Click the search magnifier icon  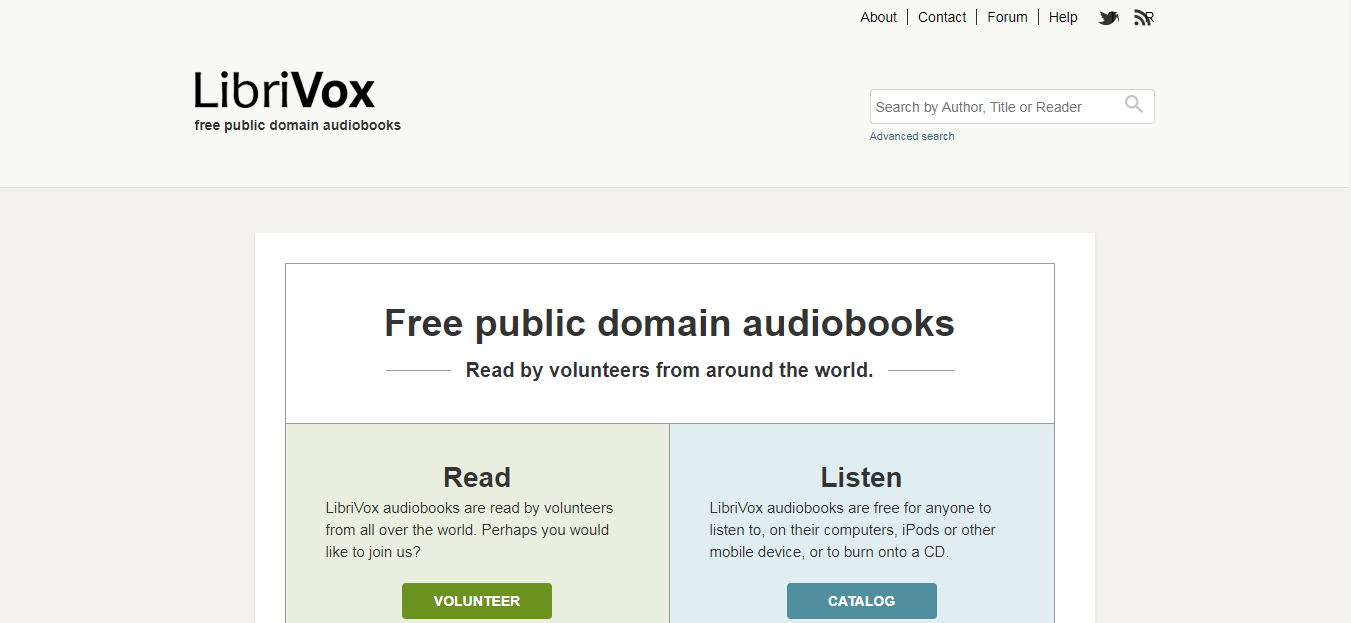click(x=1134, y=104)
